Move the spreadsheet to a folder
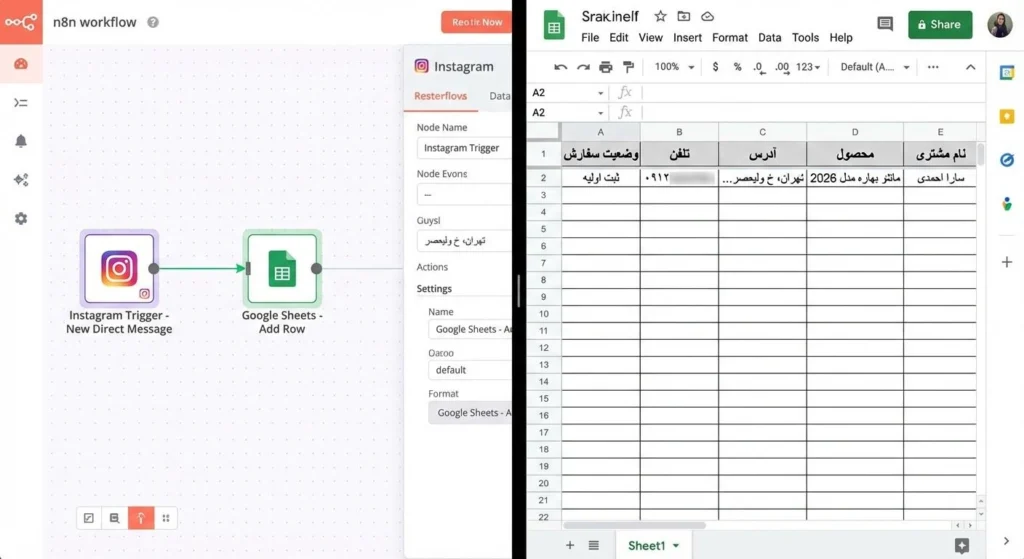1024x559 pixels. pos(684,16)
